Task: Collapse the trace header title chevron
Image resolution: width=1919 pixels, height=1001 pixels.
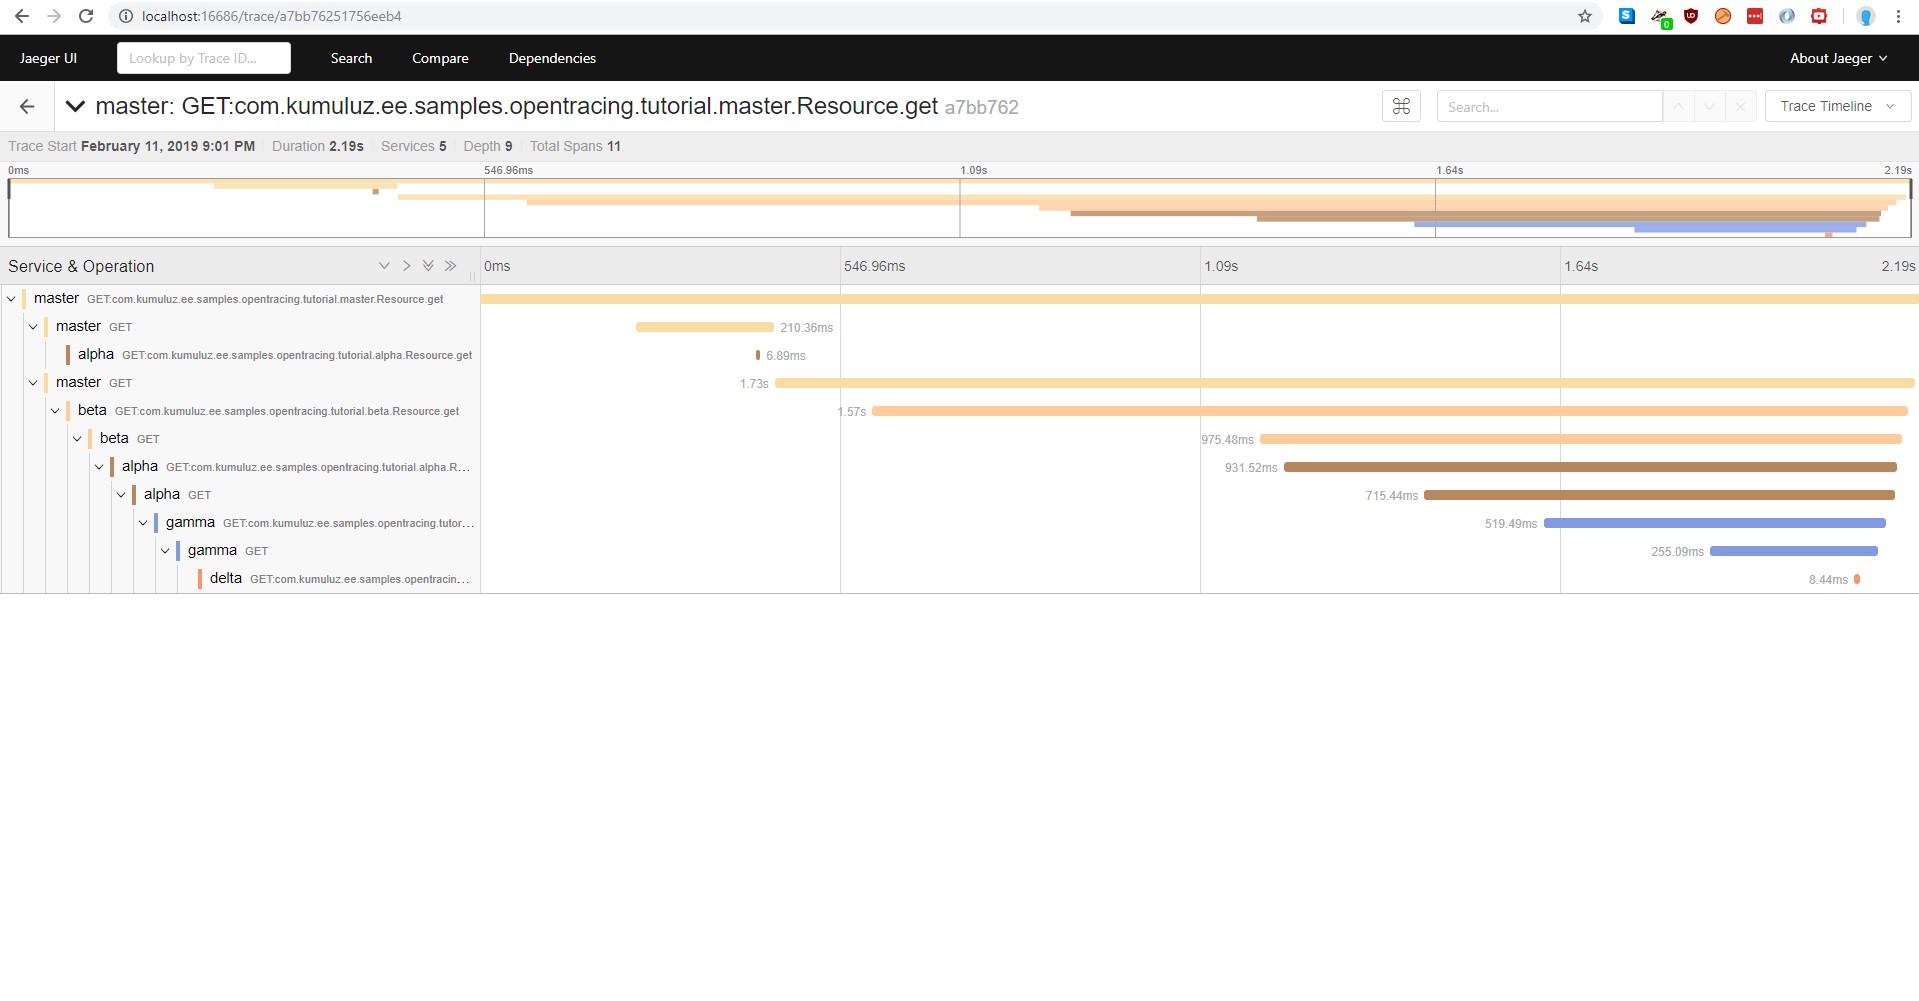Action: [x=74, y=106]
